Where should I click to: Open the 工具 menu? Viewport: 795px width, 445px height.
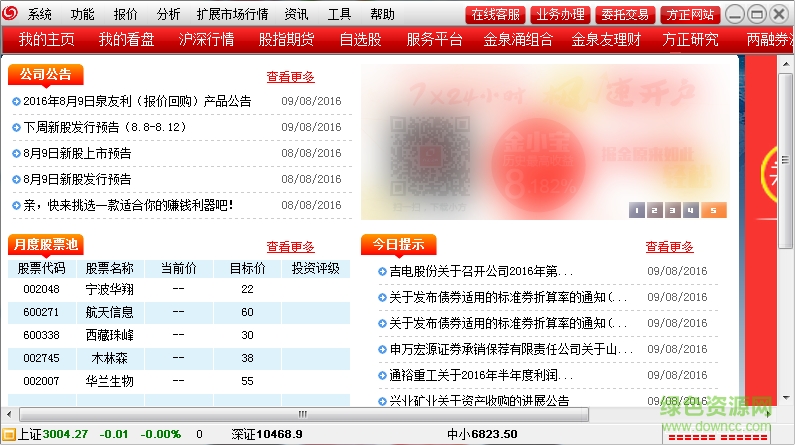pos(339,14)
